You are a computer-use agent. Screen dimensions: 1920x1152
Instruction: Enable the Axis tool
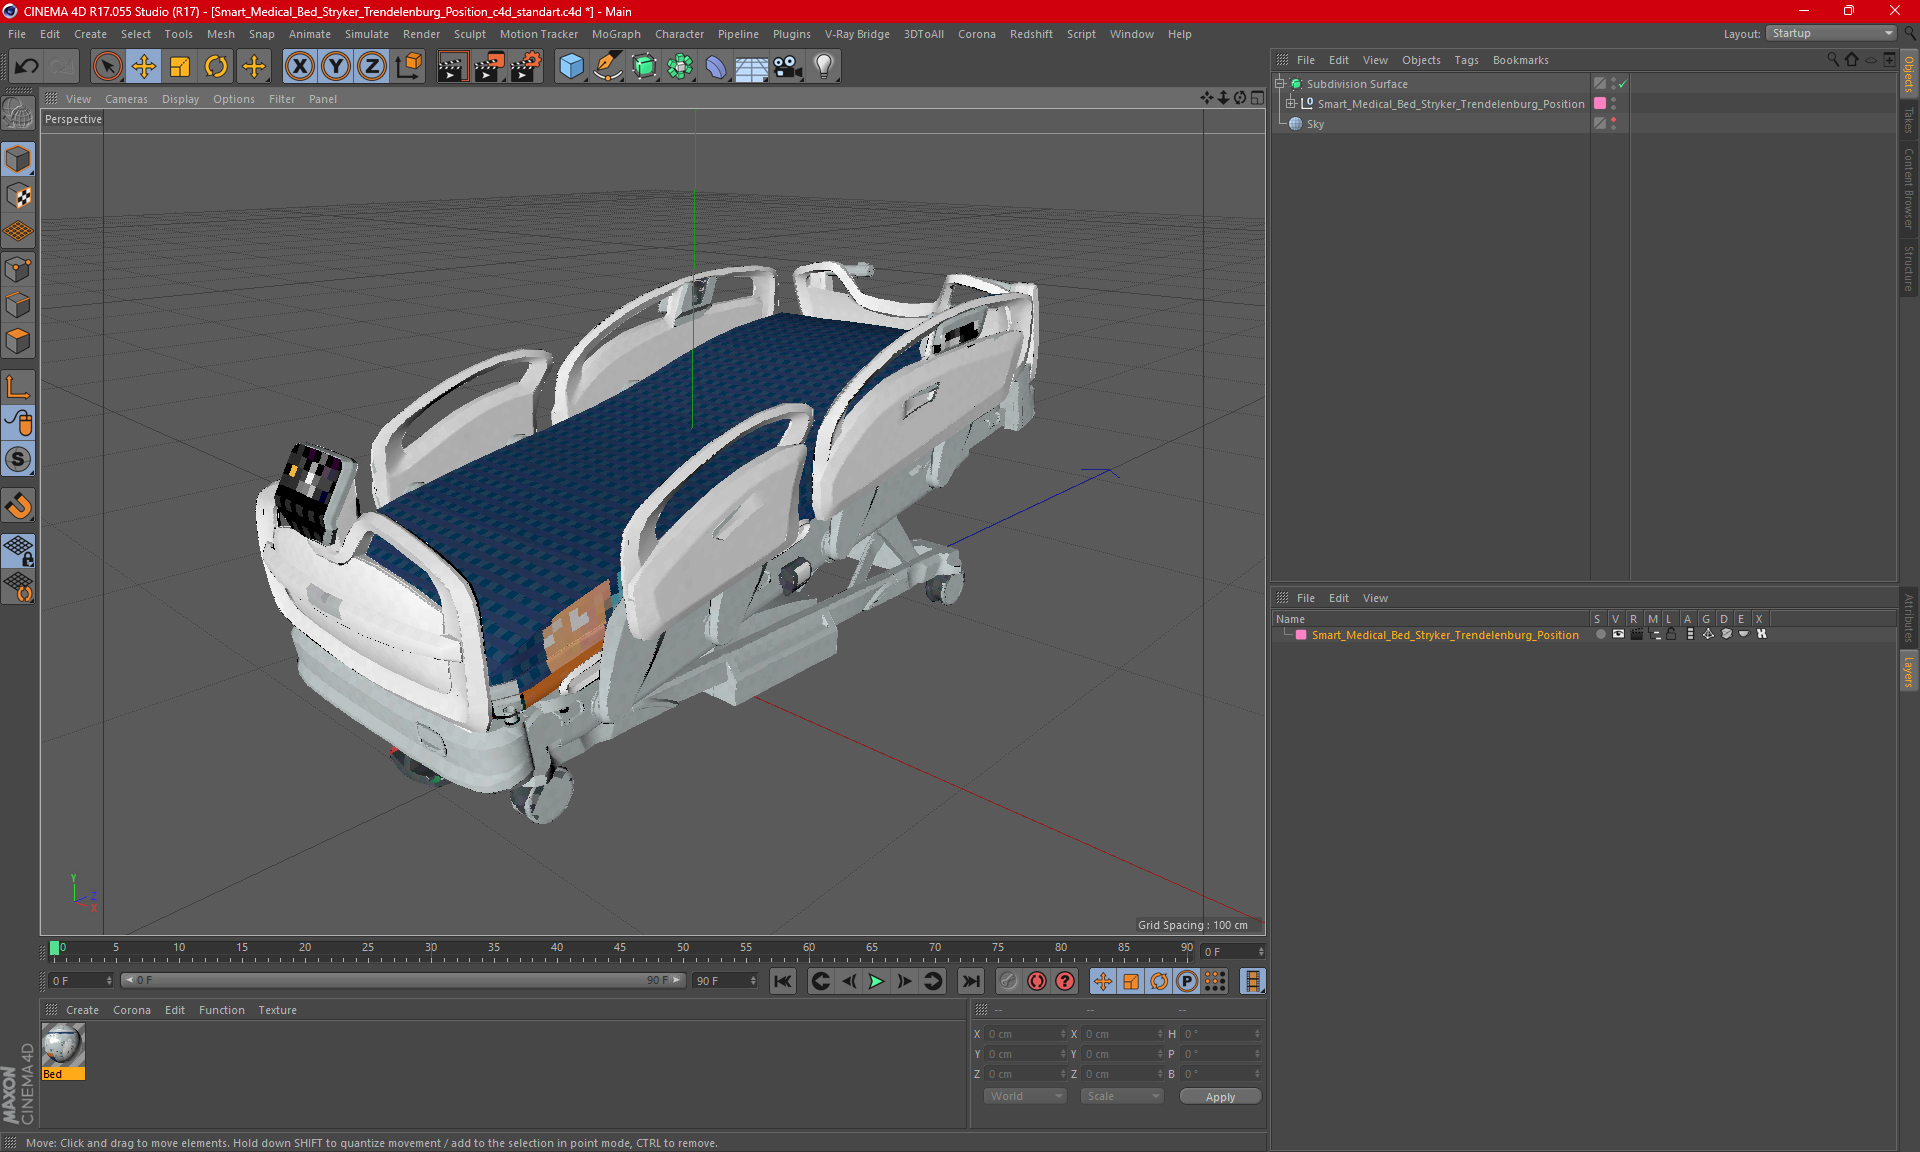tap(18, 387)
